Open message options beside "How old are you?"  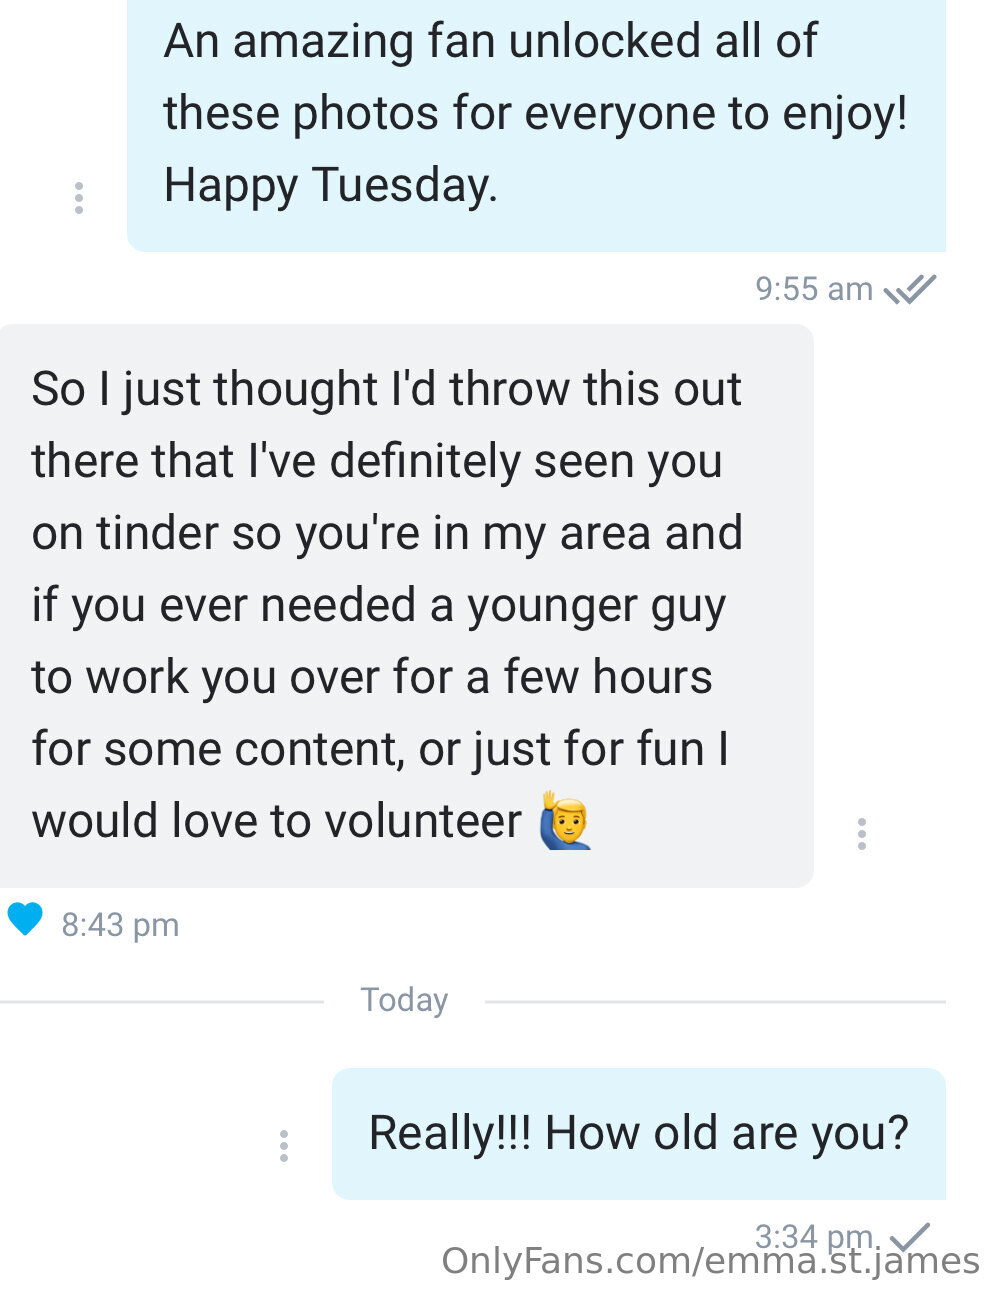point(284,1146)
